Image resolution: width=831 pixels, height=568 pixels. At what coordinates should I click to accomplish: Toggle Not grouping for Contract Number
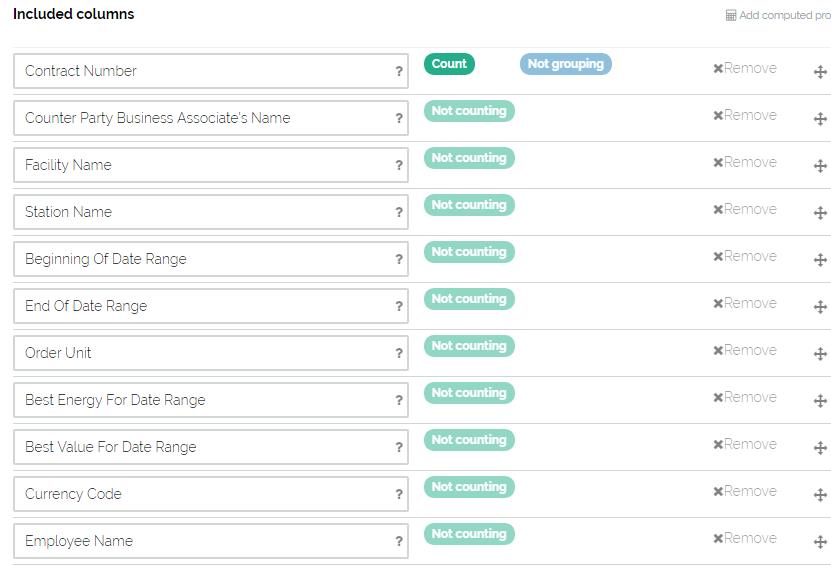565,64
